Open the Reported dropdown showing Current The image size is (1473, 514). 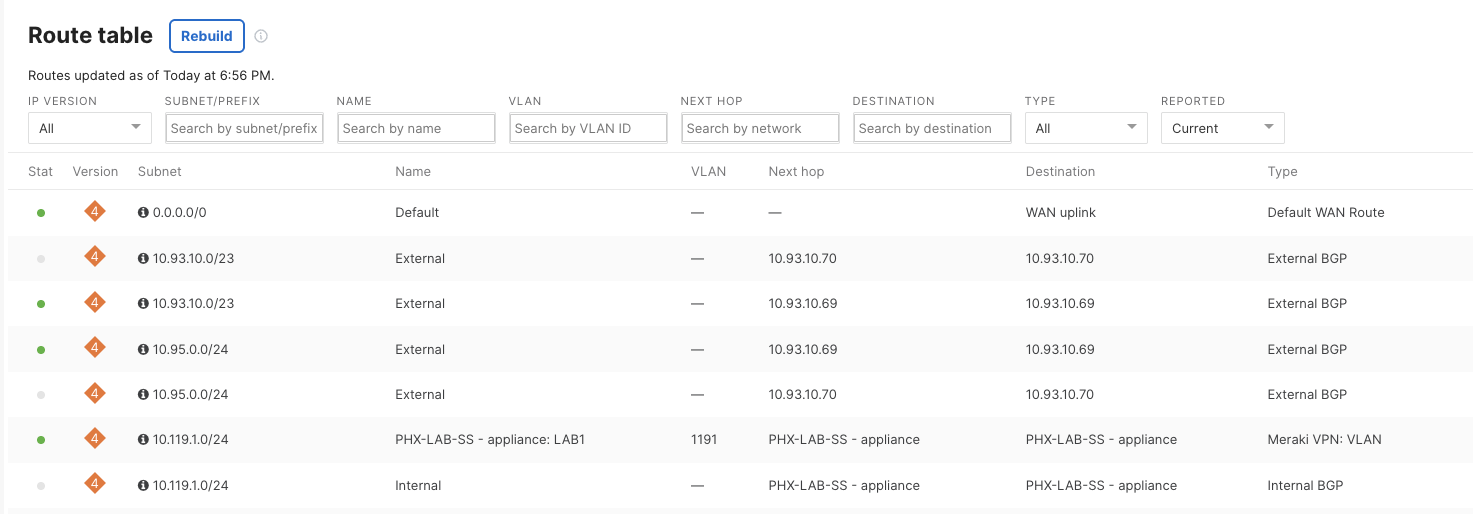pyautogui.click(x=1222, y=128)
